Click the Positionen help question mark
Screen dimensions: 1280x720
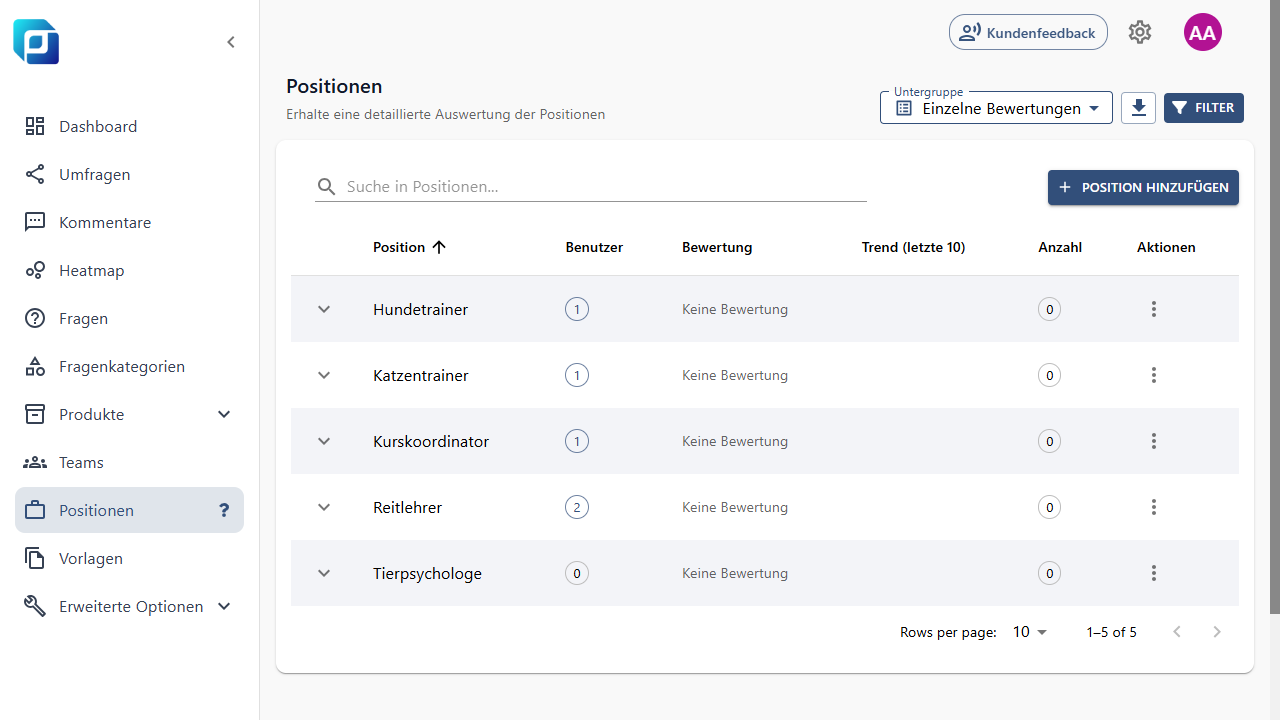pyautogui.click(x=224, y=510)
